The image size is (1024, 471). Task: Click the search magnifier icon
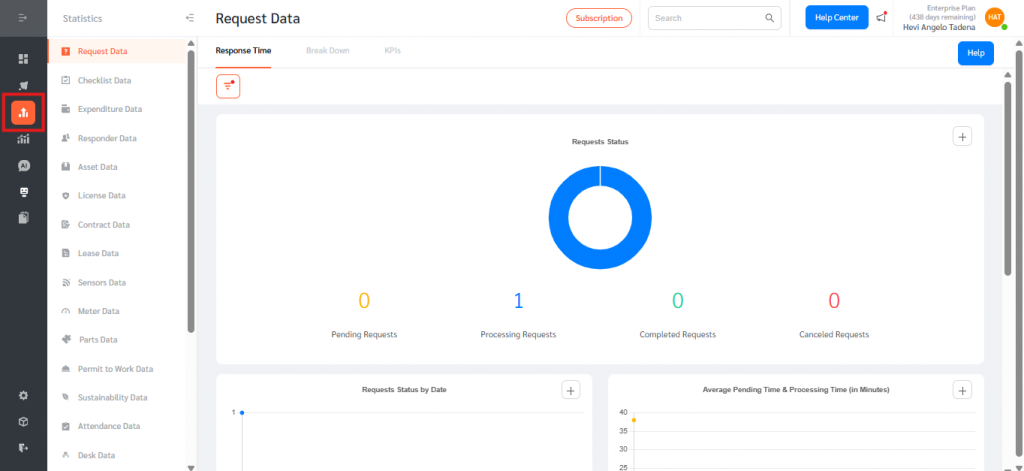[x=770, y=18]
